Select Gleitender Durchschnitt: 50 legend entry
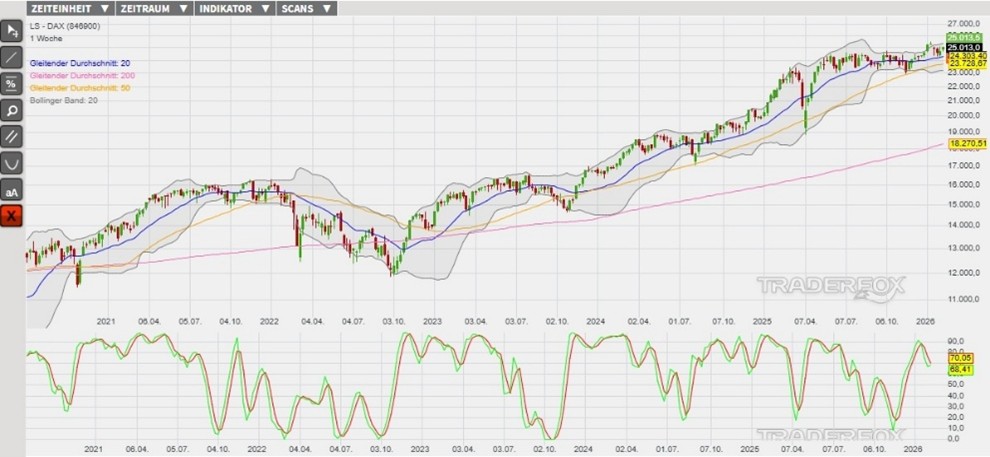This screenshot has width=990, height=457. point(80,88)
